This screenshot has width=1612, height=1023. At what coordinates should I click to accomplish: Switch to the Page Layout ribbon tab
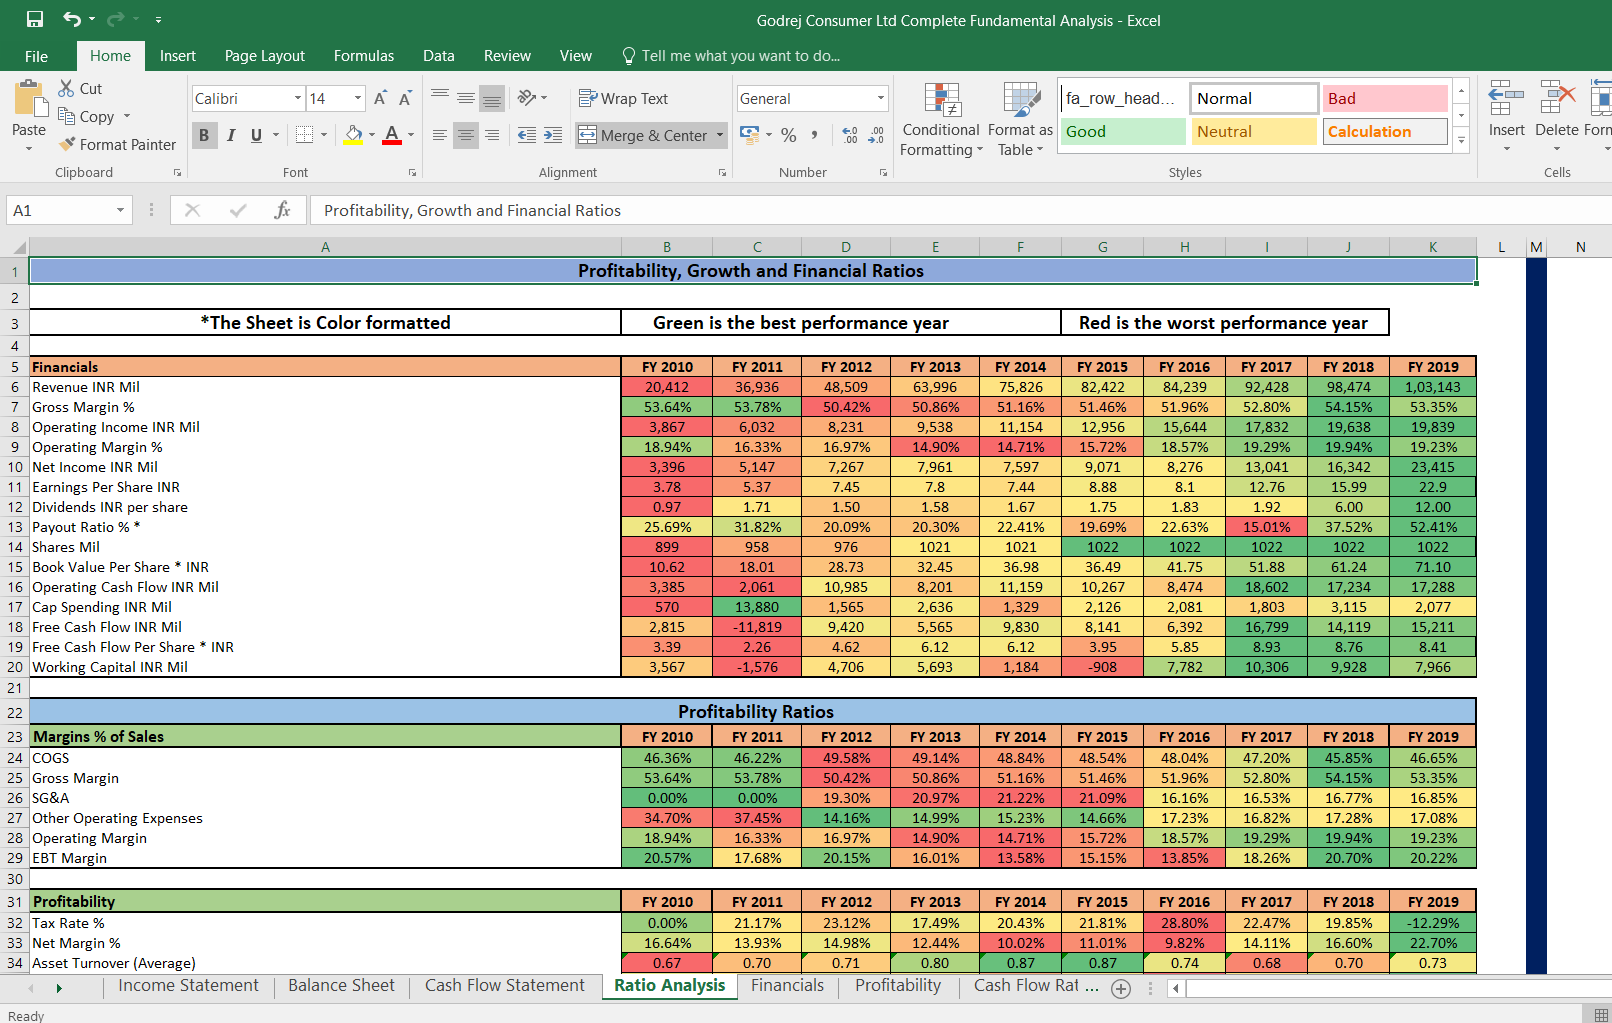click(x=265, y=56)
